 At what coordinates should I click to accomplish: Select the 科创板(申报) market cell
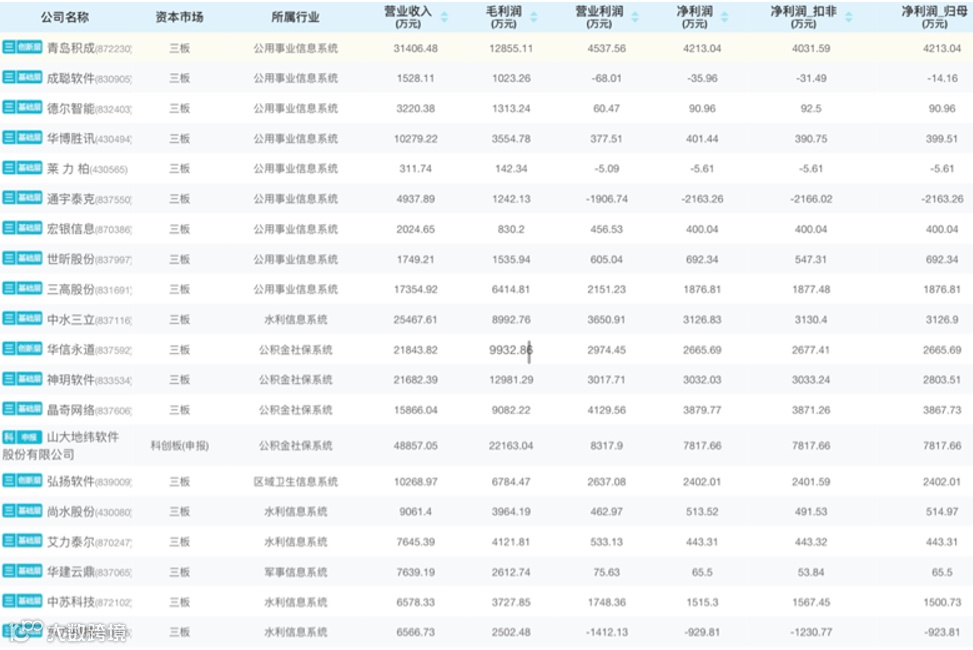pyautogui.click(x=179, y=446)
